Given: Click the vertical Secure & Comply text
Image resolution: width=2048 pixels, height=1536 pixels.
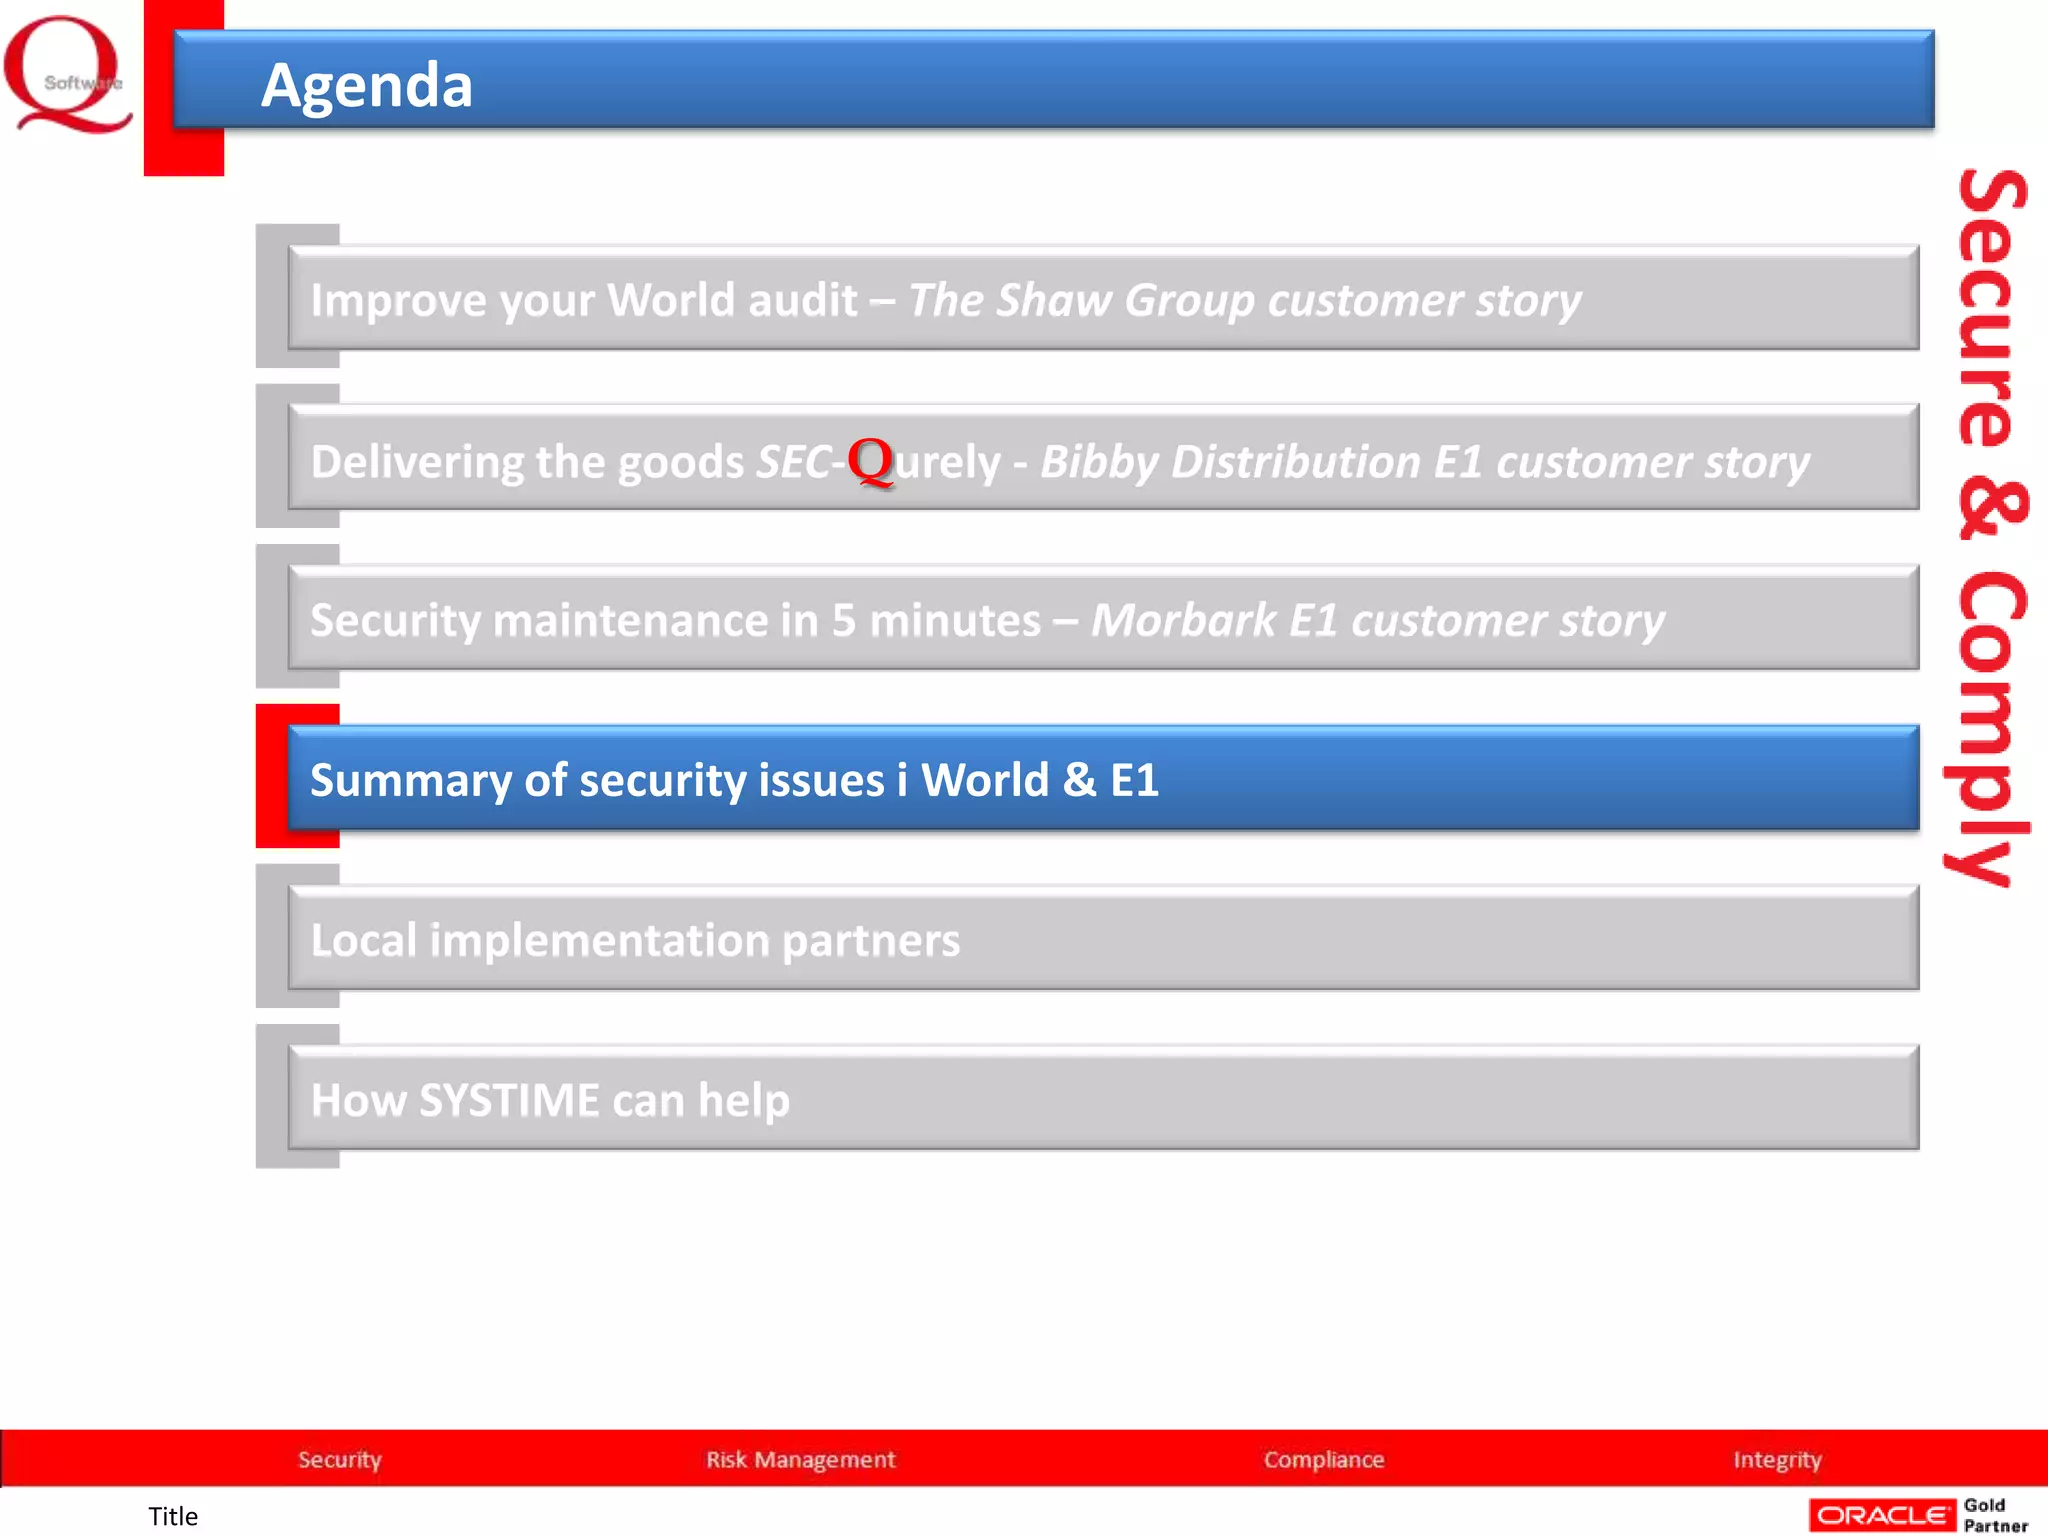Looking at the screenshot, I should pos(1988,527).
